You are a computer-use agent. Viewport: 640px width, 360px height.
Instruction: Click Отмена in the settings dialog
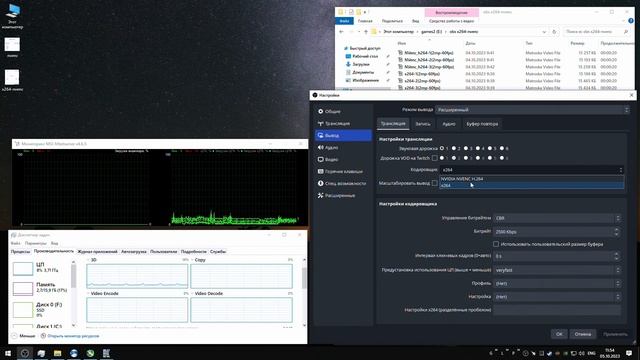pyautogui.click(x=582, y=334)
